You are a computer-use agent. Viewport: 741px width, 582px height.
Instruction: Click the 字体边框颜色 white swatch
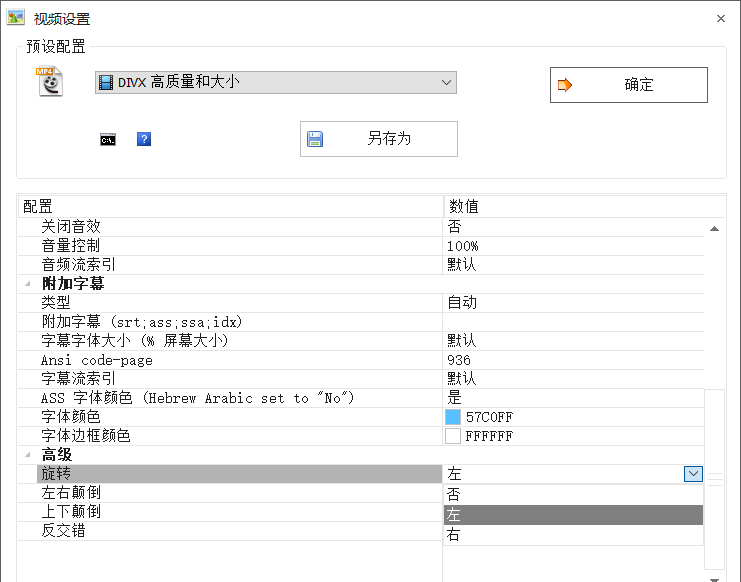[453, 436]
